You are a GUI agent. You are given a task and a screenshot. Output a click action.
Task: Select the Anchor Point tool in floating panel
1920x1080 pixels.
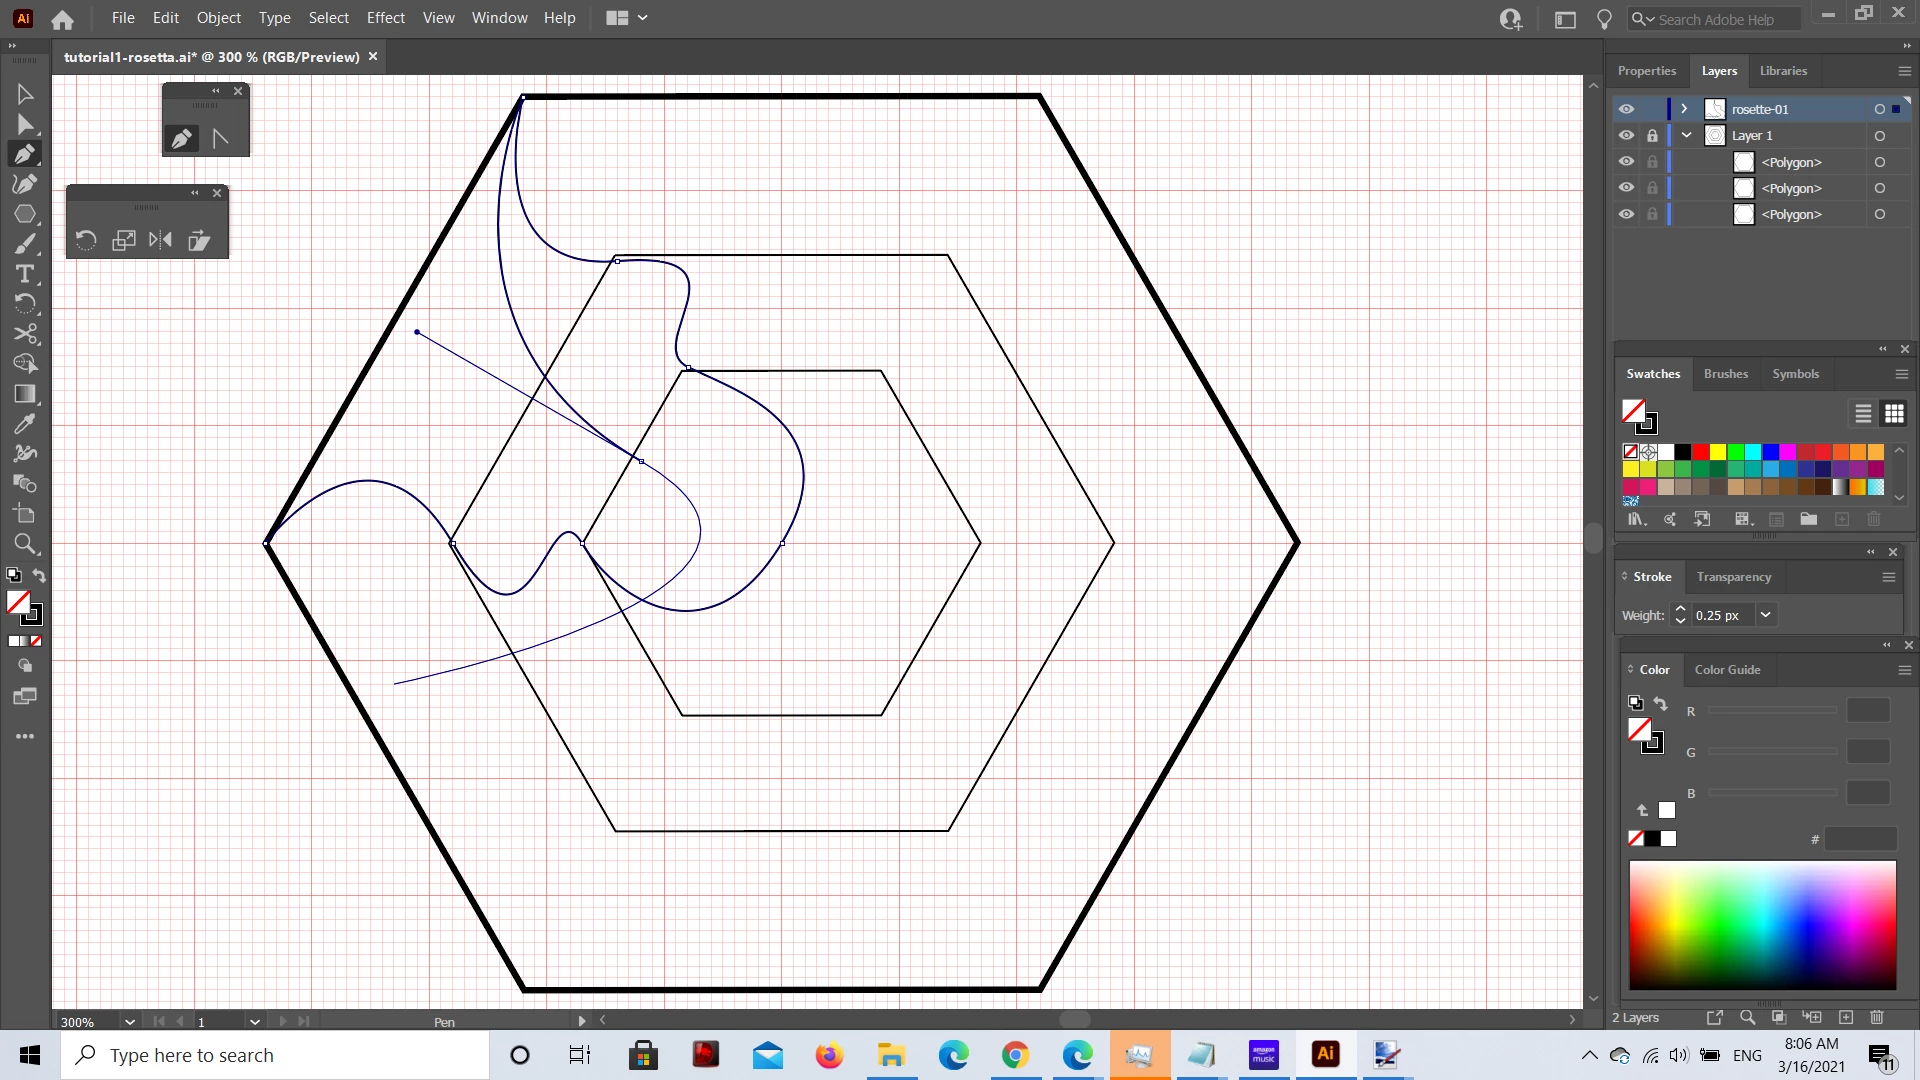point(221,139)
